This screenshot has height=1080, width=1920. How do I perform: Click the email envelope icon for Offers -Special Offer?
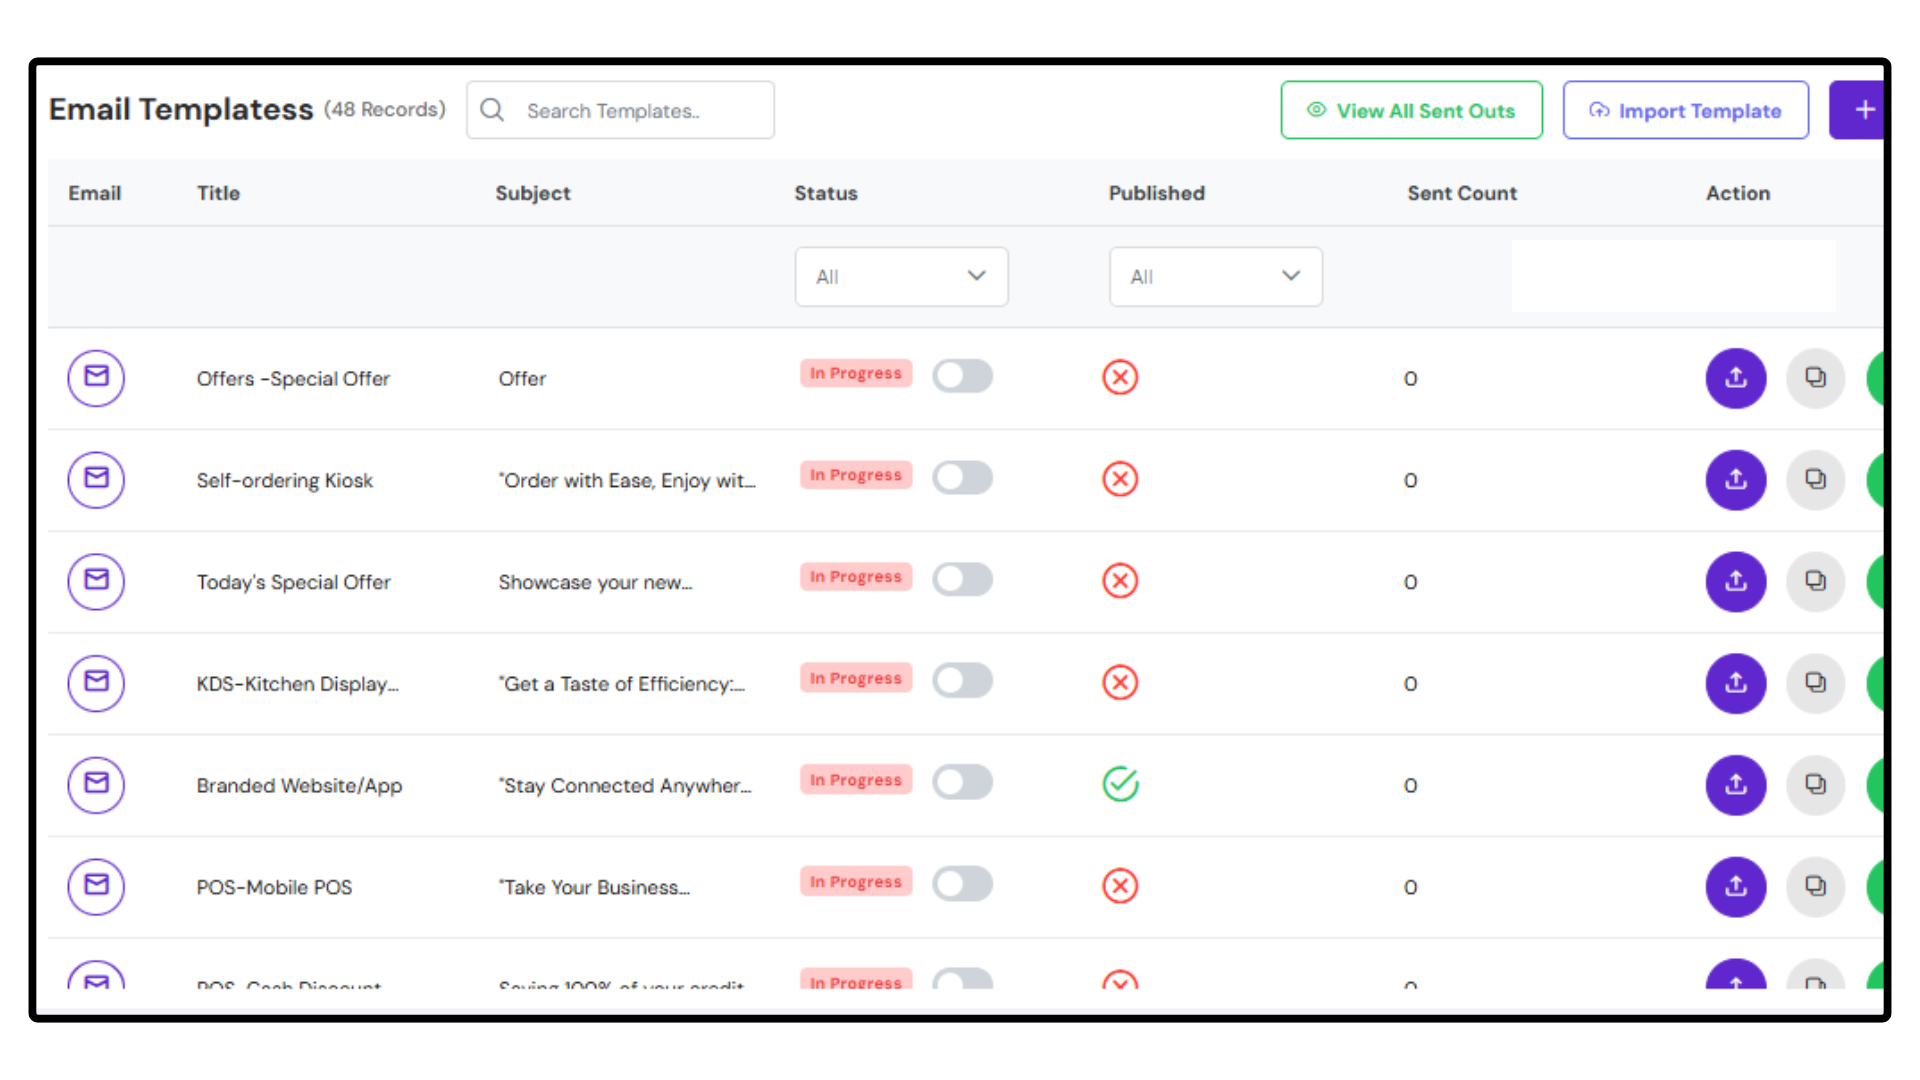[96, 378]
